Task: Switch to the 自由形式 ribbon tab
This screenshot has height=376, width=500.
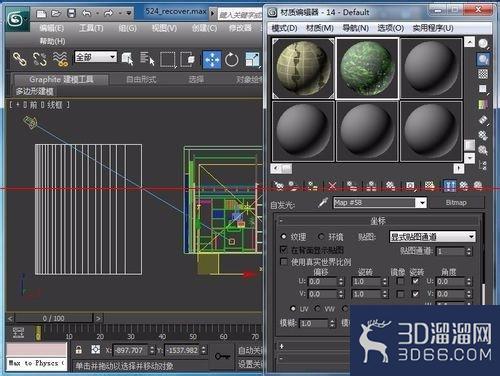Action: [141, 79]
